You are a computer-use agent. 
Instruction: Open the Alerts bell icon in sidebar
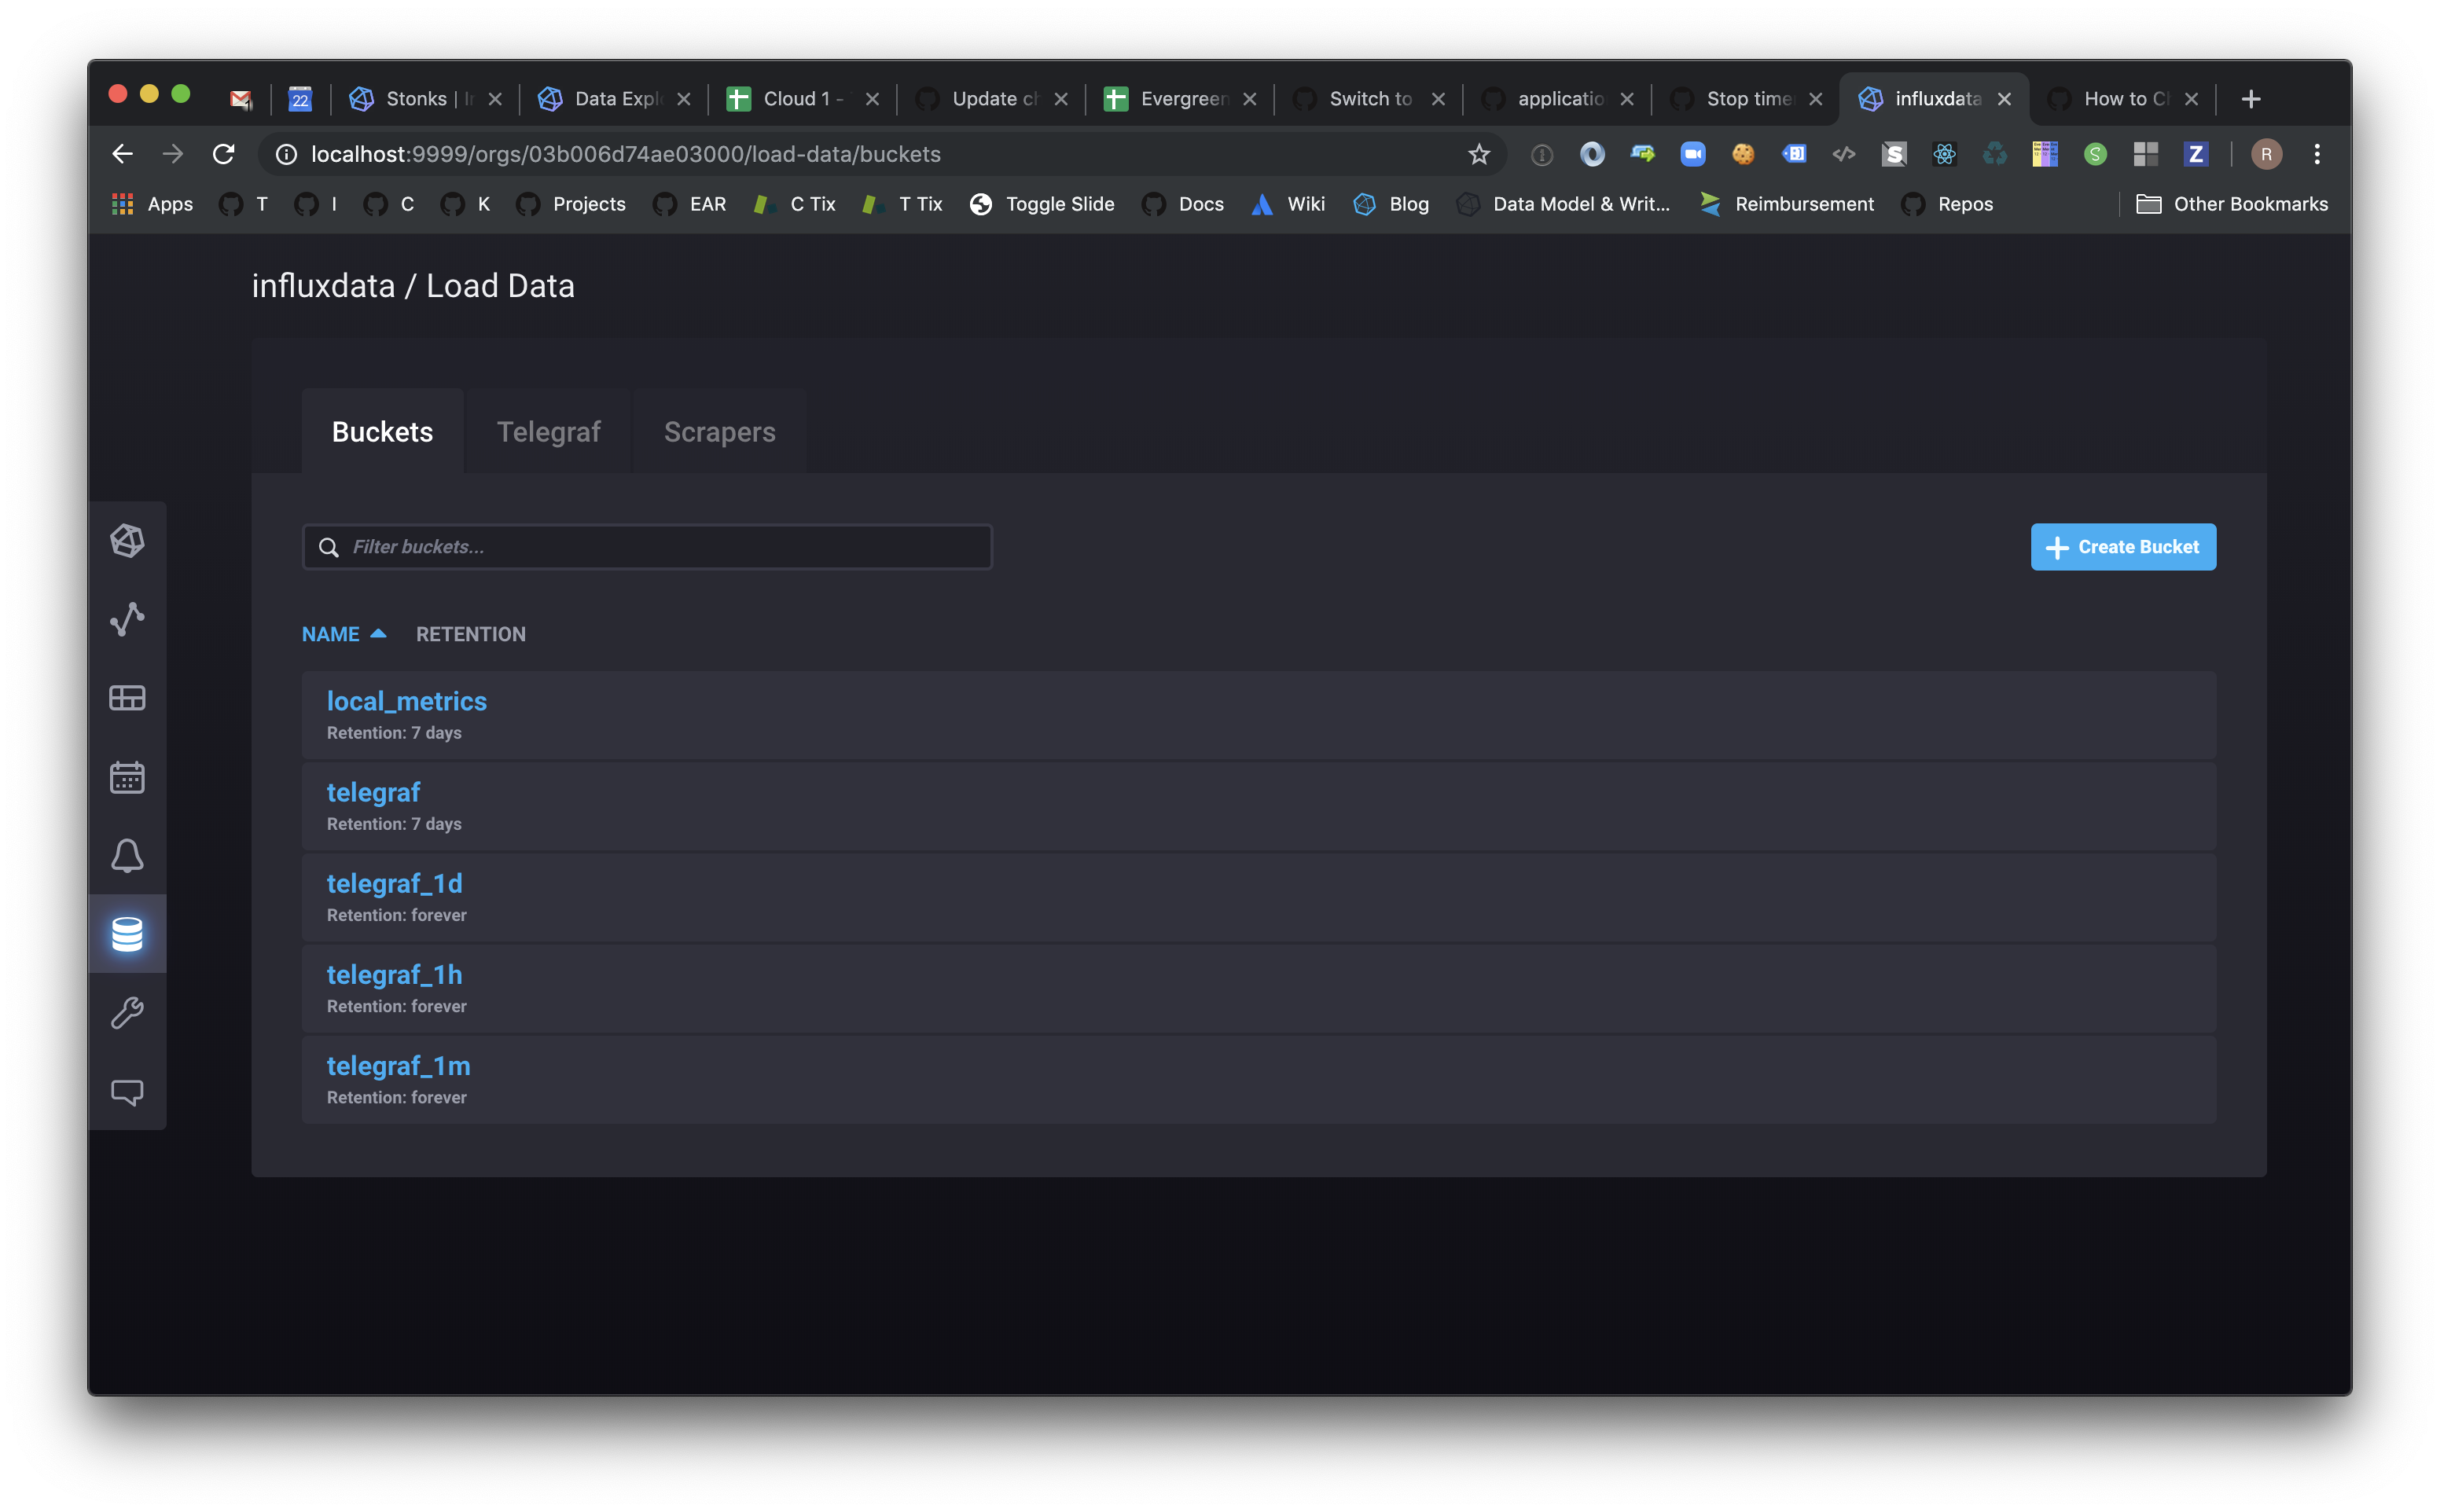click(x=127, y=856)
